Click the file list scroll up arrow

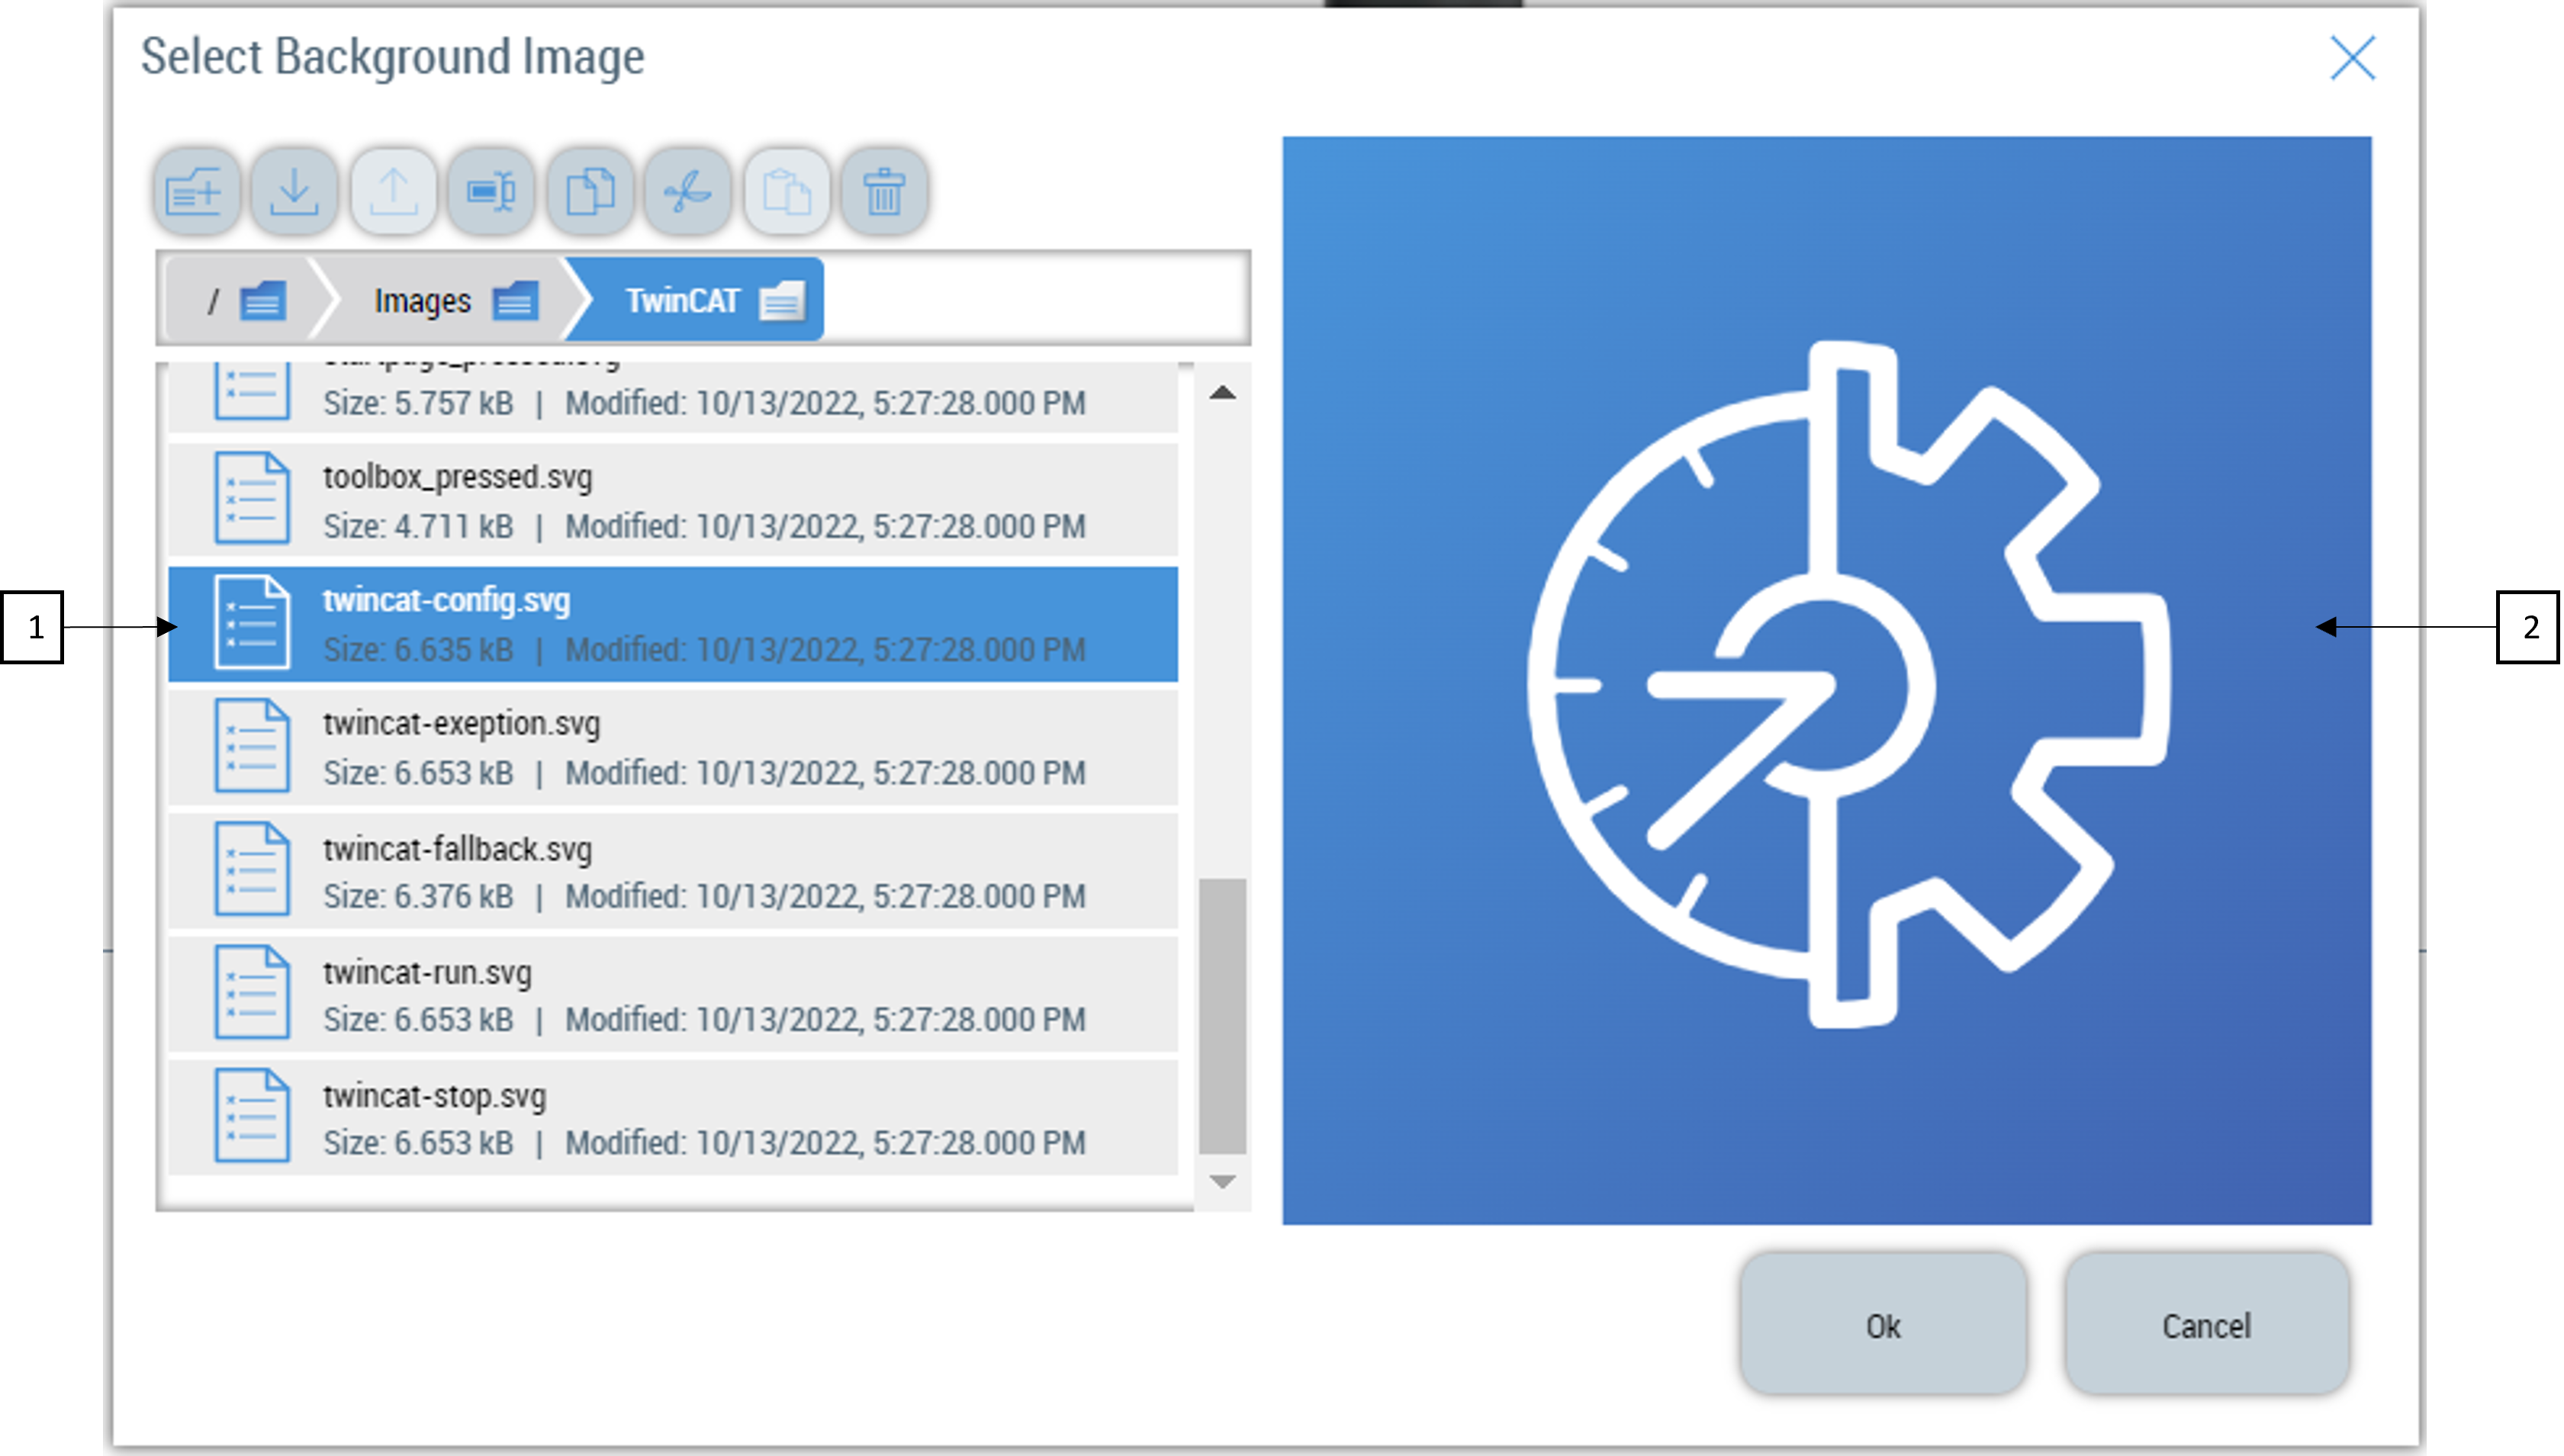(x=1222, y=393)
